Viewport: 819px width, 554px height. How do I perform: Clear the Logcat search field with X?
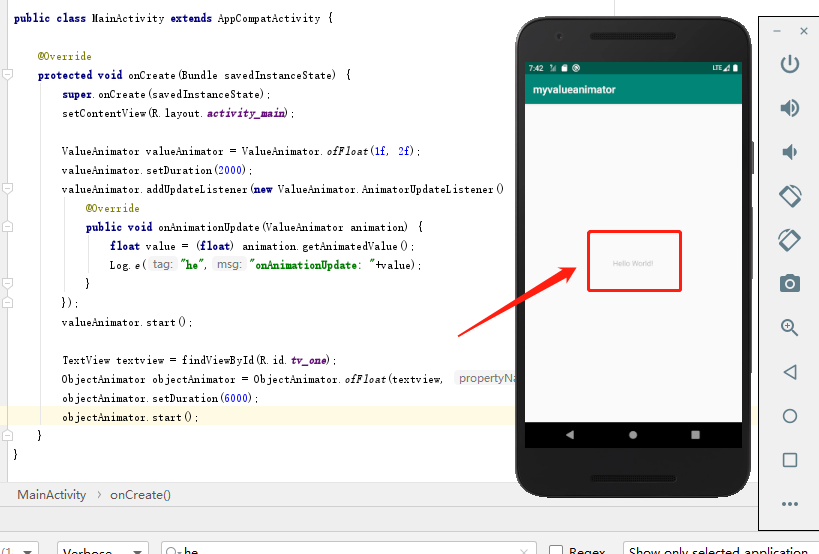click(524, 551)
